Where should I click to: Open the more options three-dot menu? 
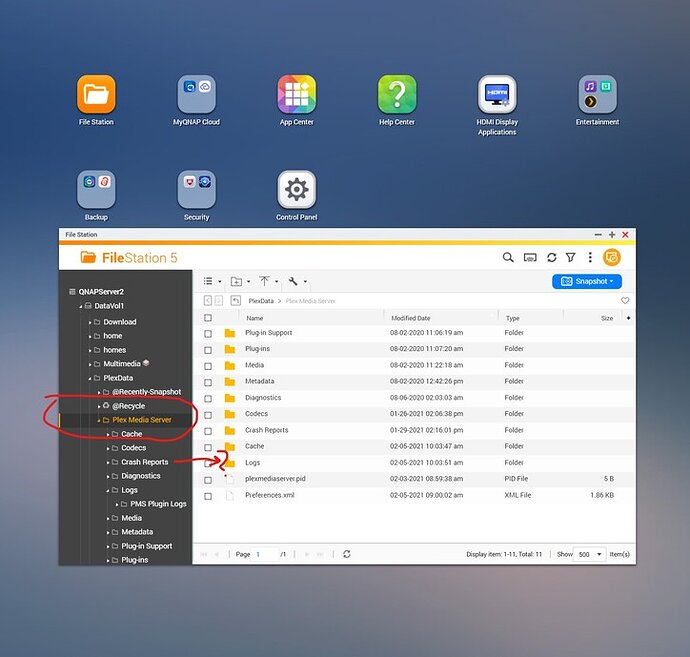coord(590,257)
